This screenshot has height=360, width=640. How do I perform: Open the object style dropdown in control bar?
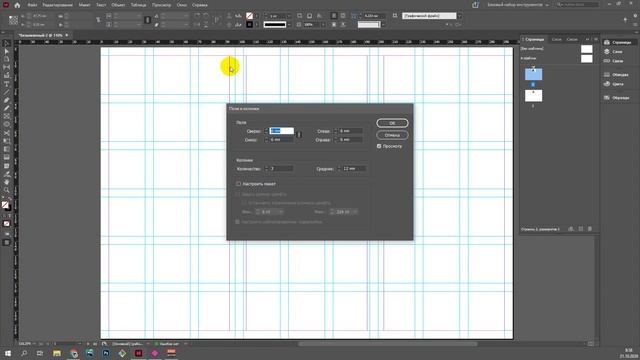coord(460,16)
